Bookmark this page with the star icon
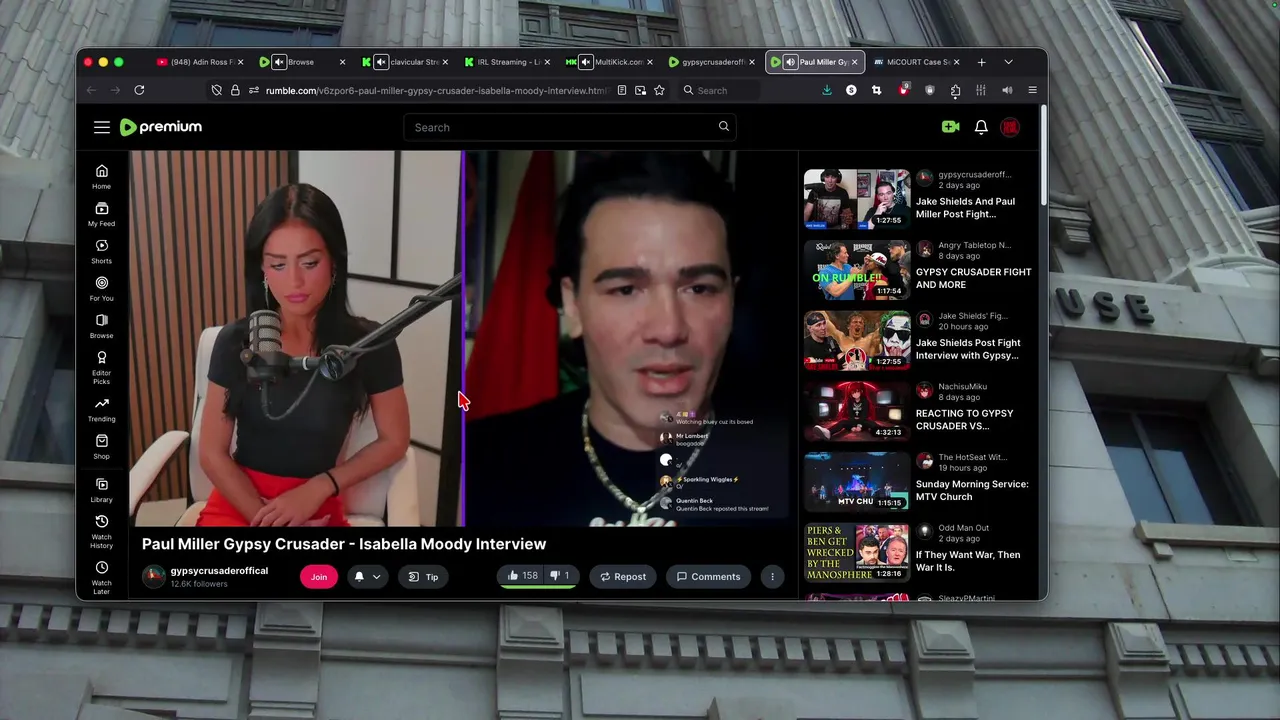 coord(659,90)
